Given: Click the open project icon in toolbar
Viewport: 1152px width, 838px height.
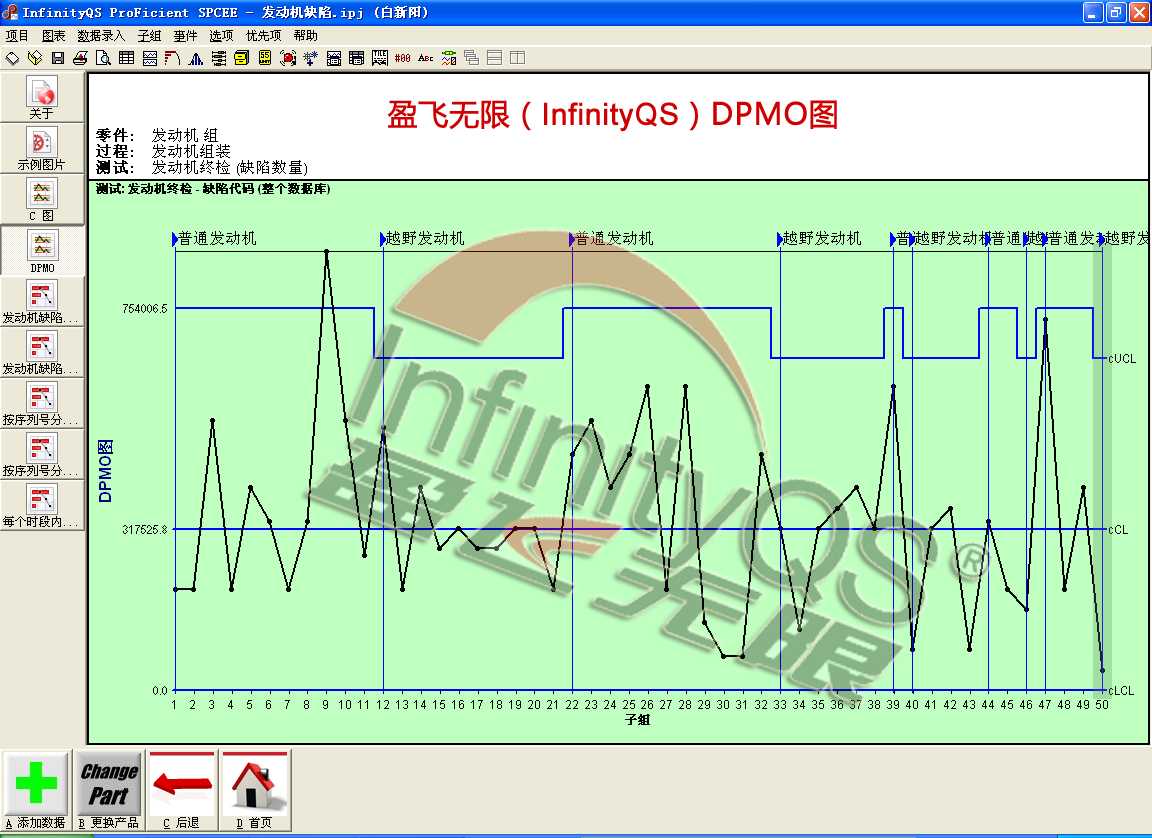Looking at the screenshot, I should point(35,58).
